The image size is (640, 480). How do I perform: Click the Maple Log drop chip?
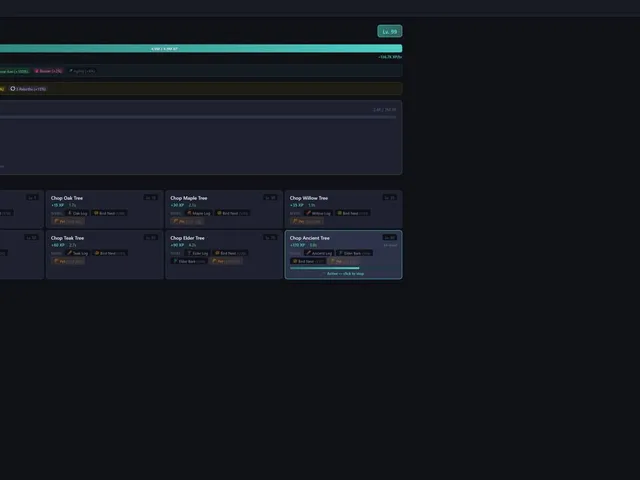point(199,213)
